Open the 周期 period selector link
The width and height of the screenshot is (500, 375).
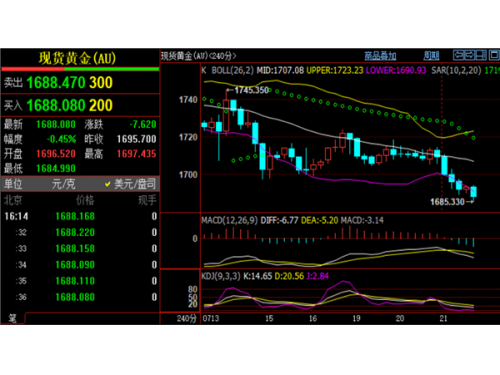[431, 56]
